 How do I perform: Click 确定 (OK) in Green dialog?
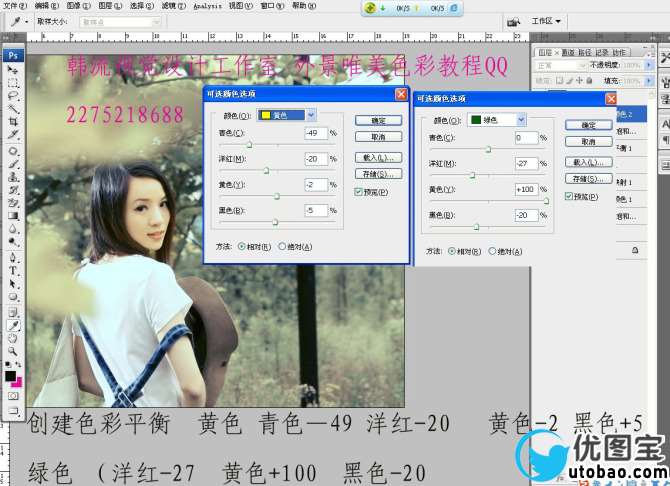coord(588,125)
